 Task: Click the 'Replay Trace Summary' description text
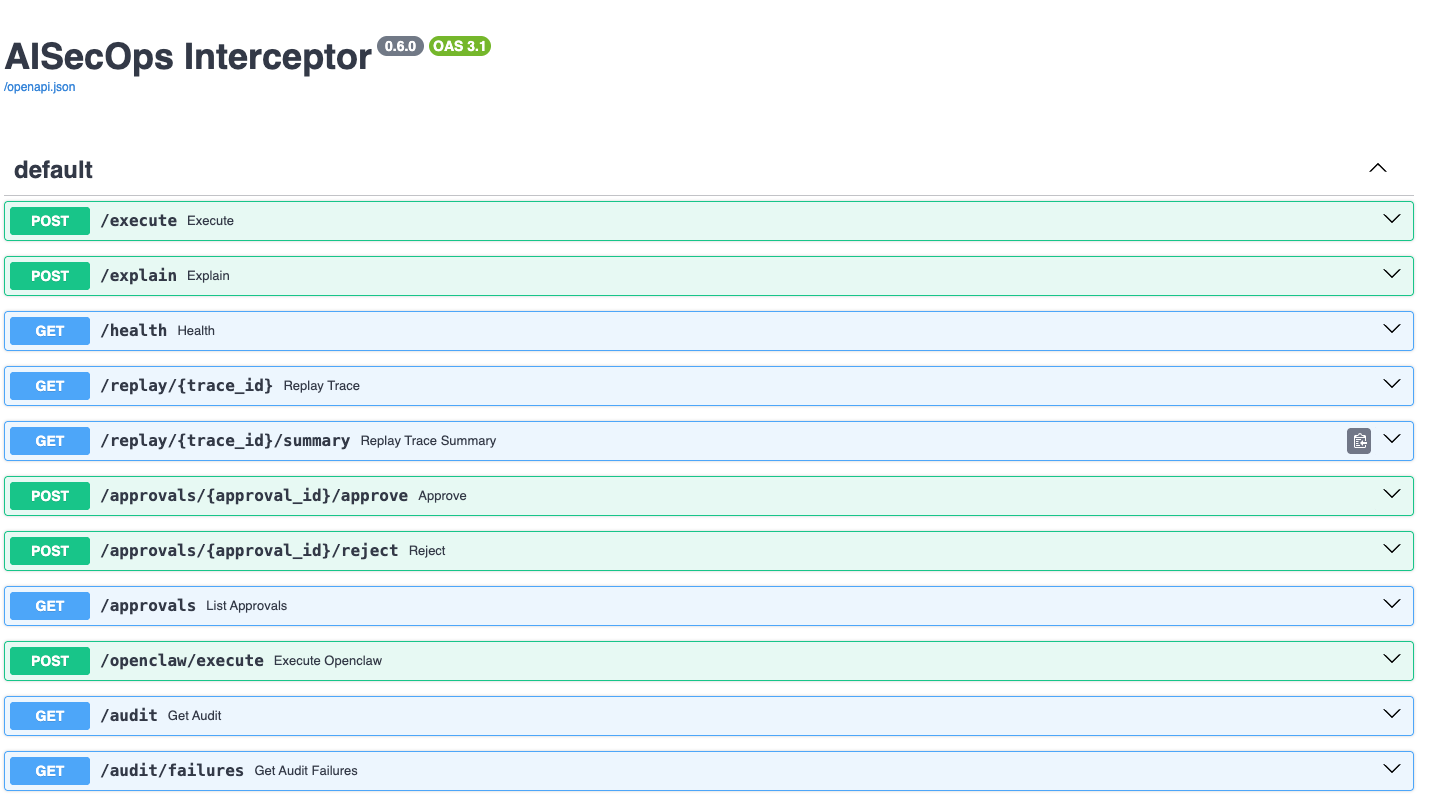[x=428, y=441]
